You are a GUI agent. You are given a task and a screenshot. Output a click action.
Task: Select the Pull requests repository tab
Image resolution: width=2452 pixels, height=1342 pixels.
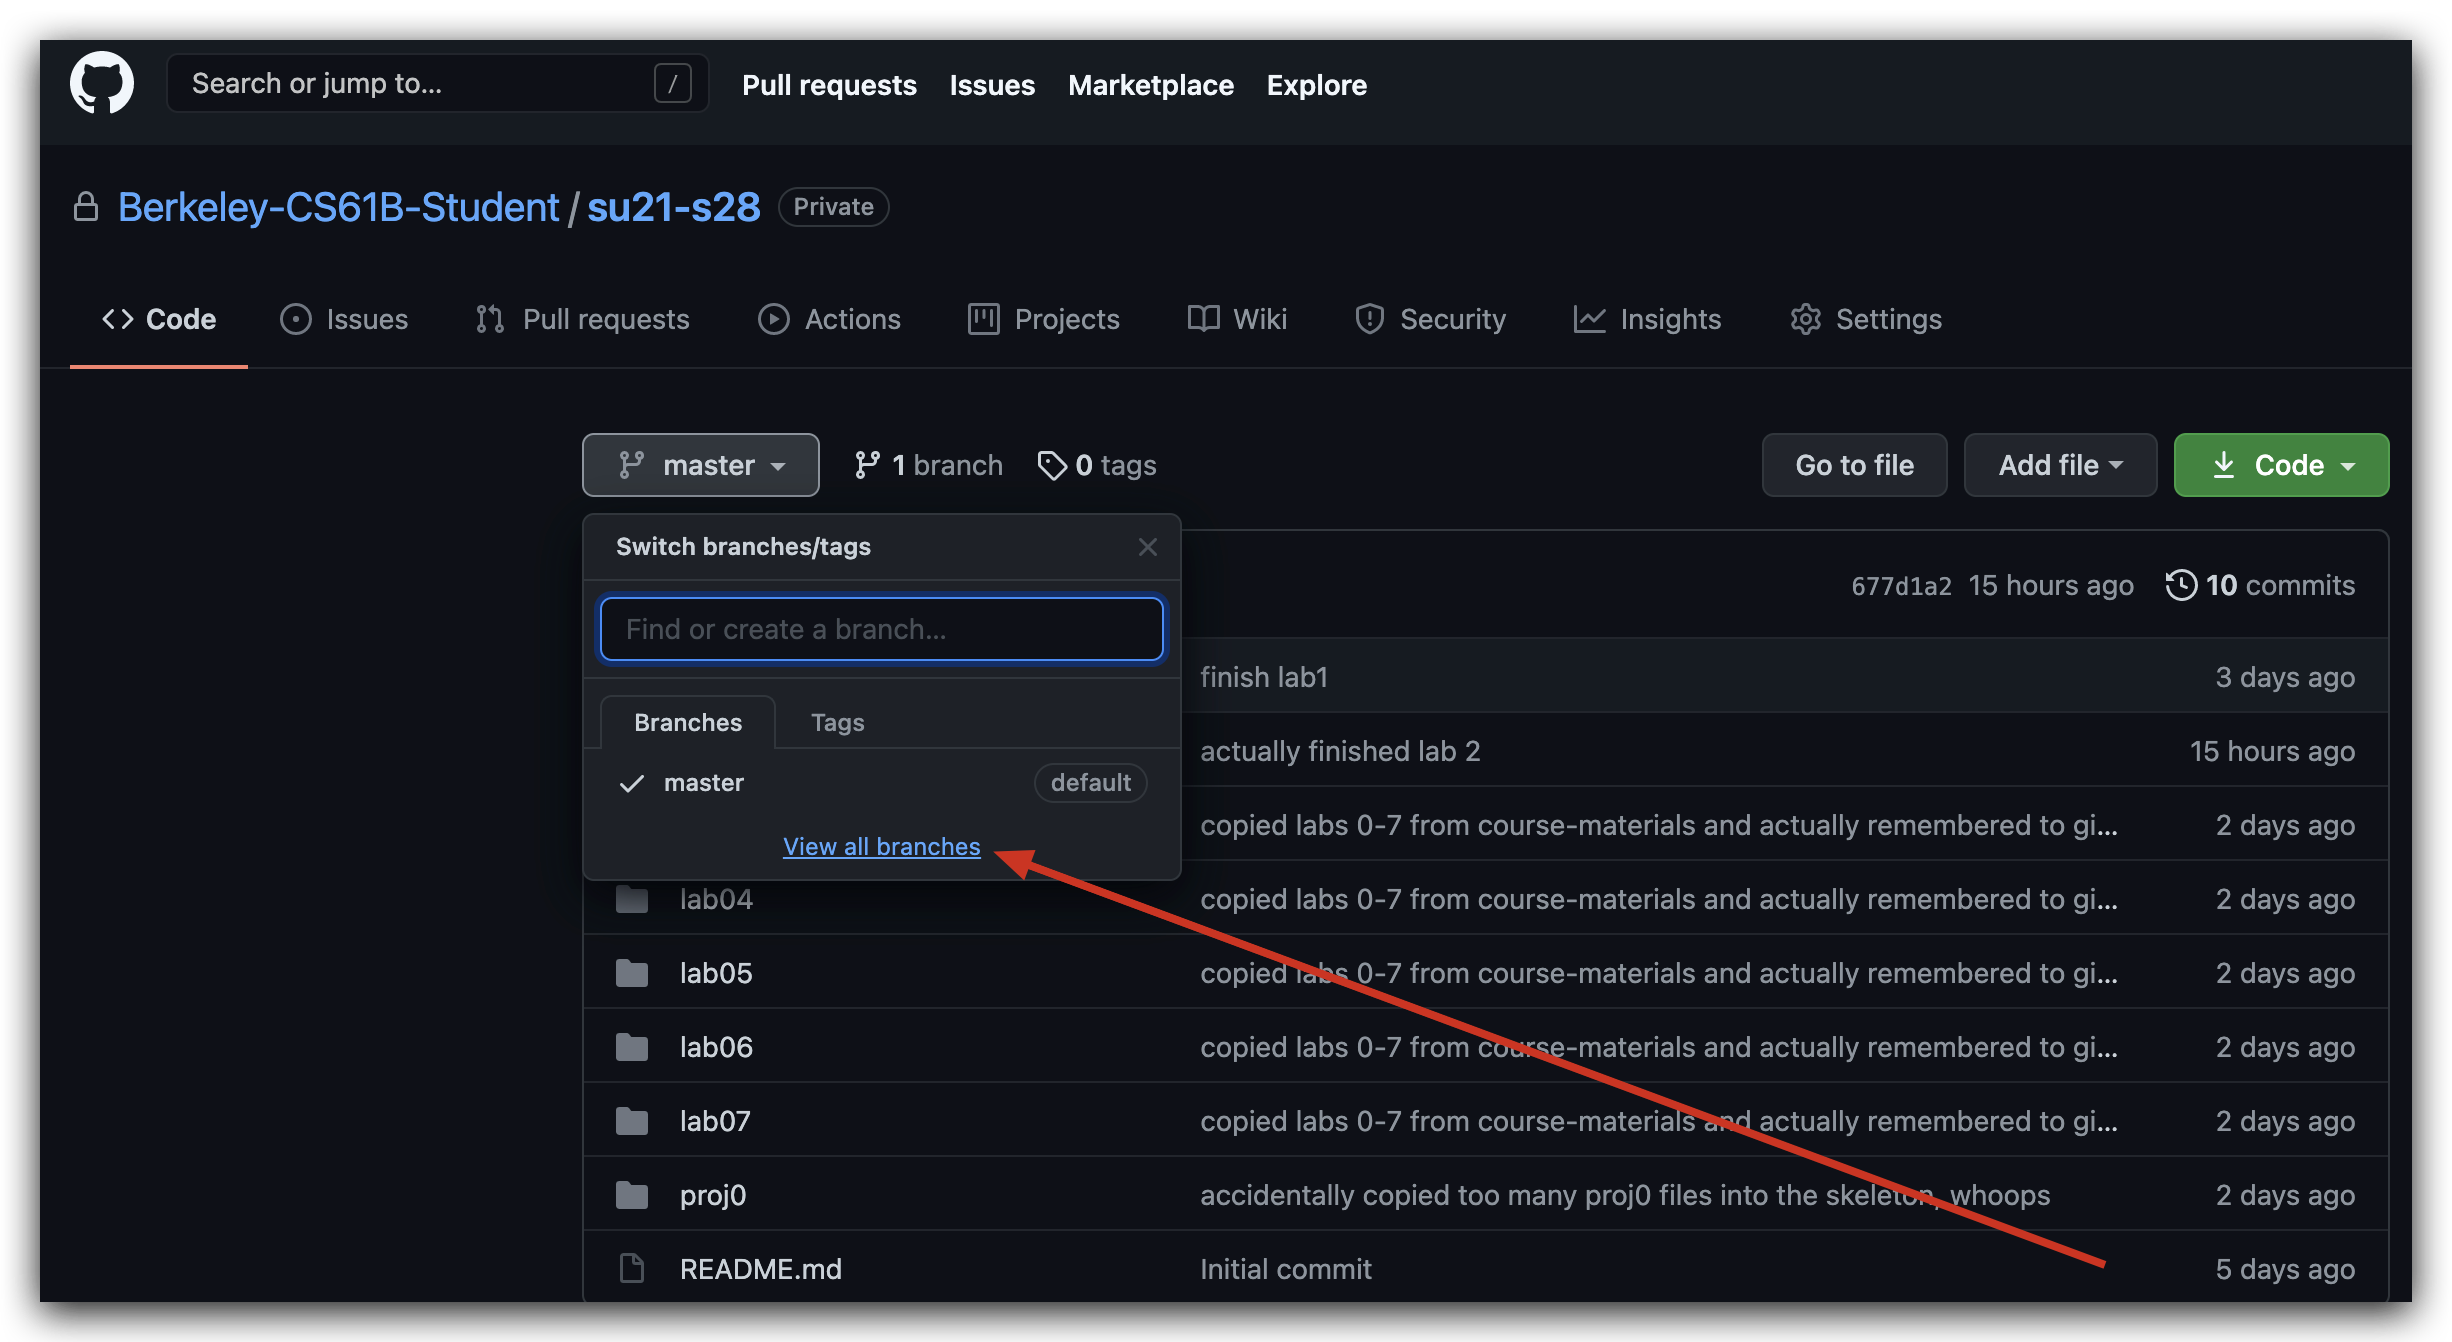(x=582, y=319)
